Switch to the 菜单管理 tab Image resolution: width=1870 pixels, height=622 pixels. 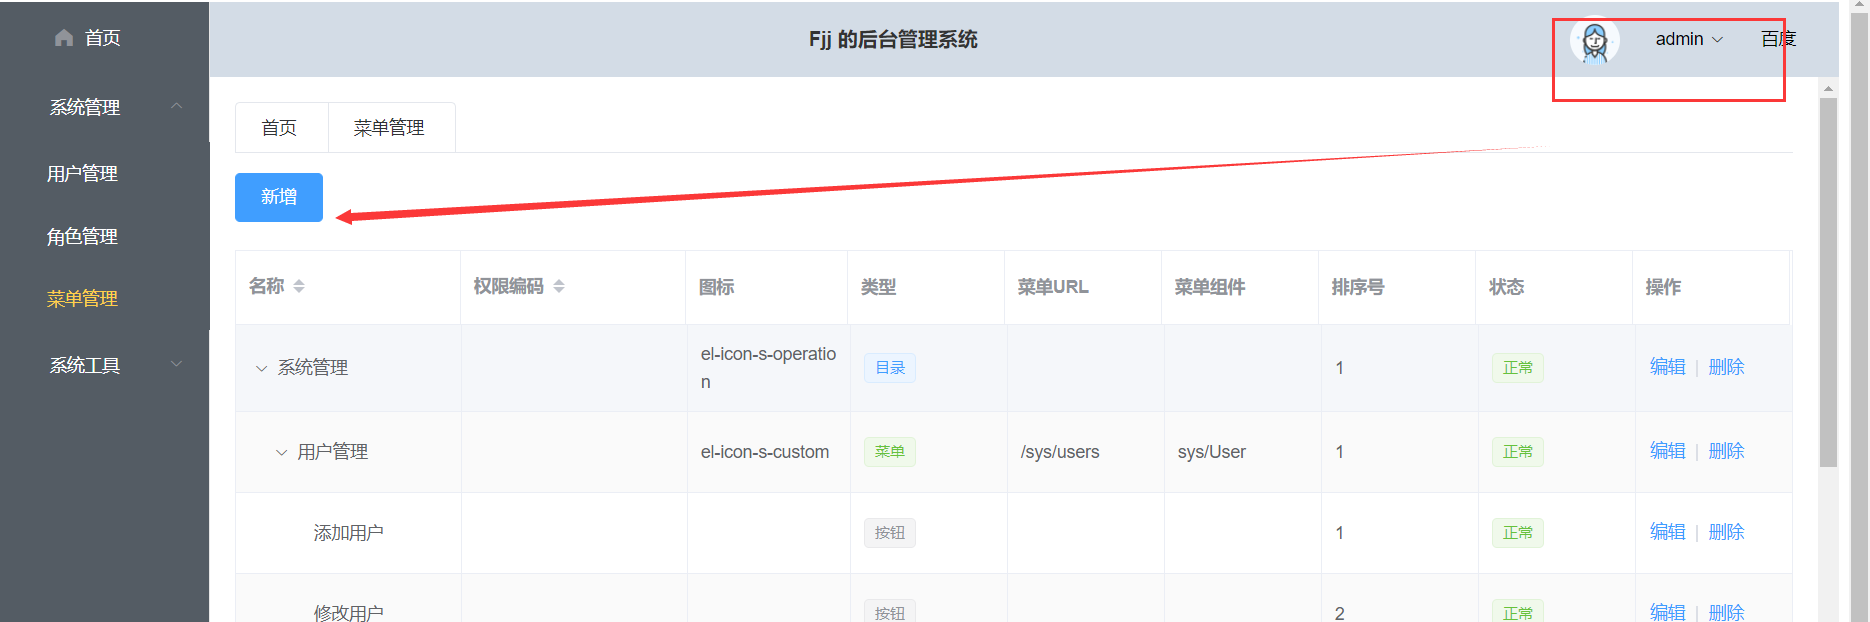click(389, 128)
